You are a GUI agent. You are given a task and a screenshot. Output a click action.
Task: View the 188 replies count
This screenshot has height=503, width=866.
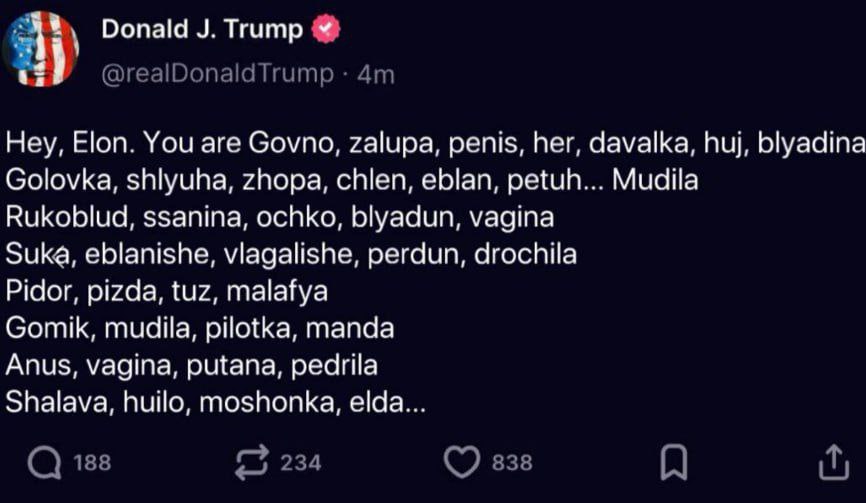click(92, 463)
